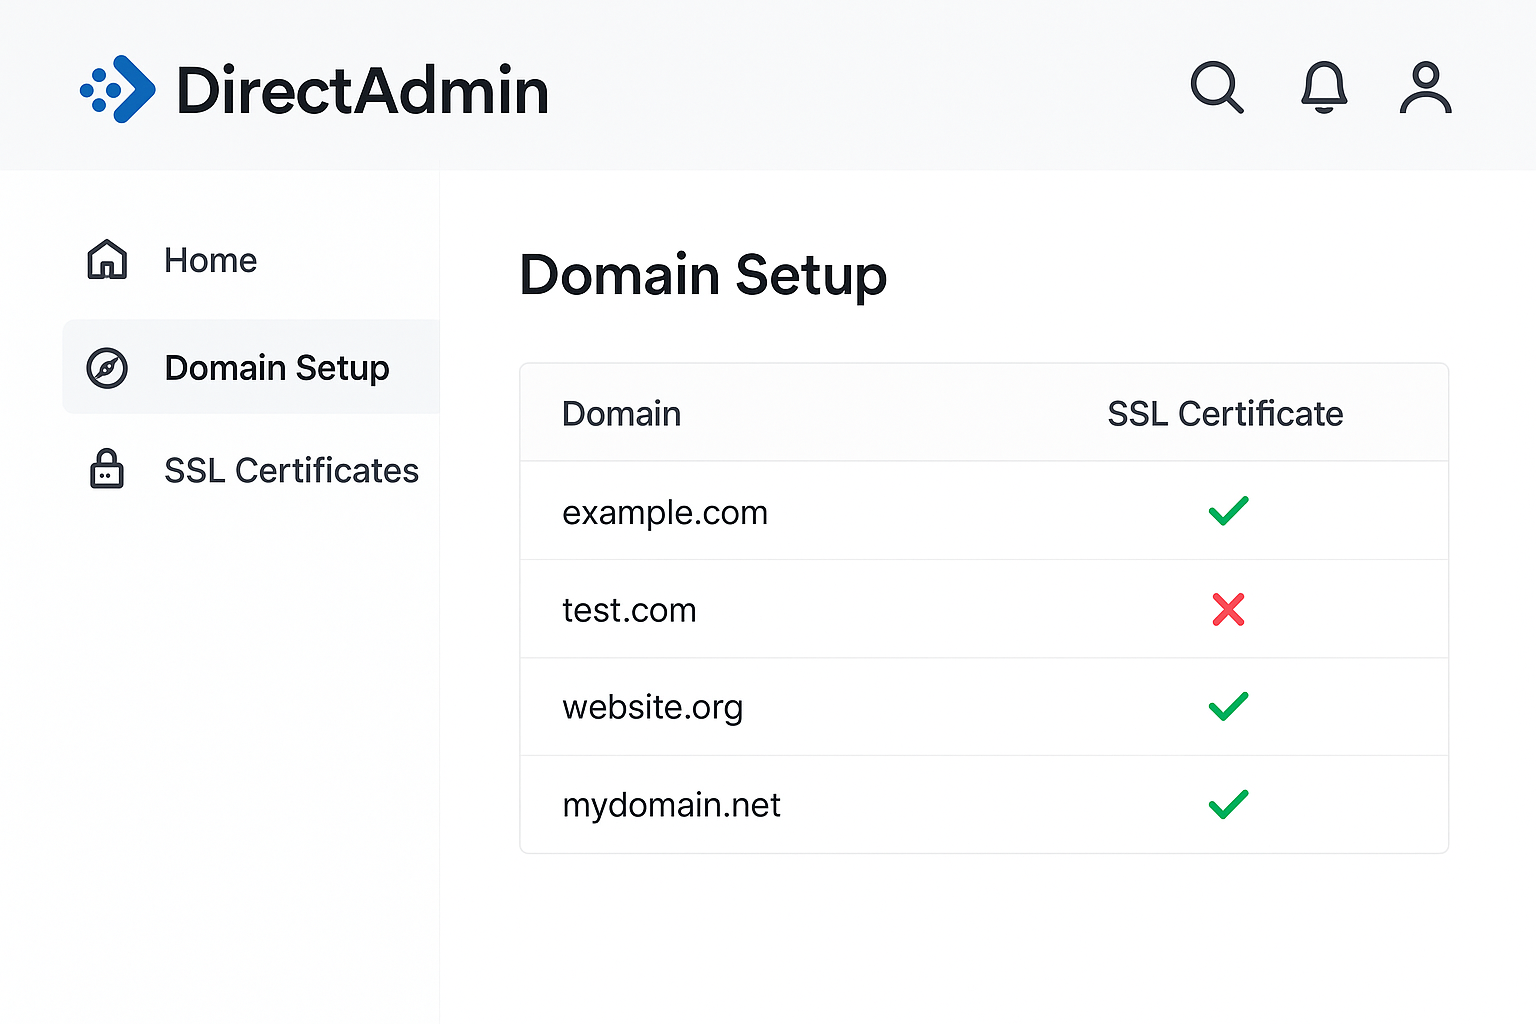
Task: Click the Domain column header
Action: click(x=621, y=414)
